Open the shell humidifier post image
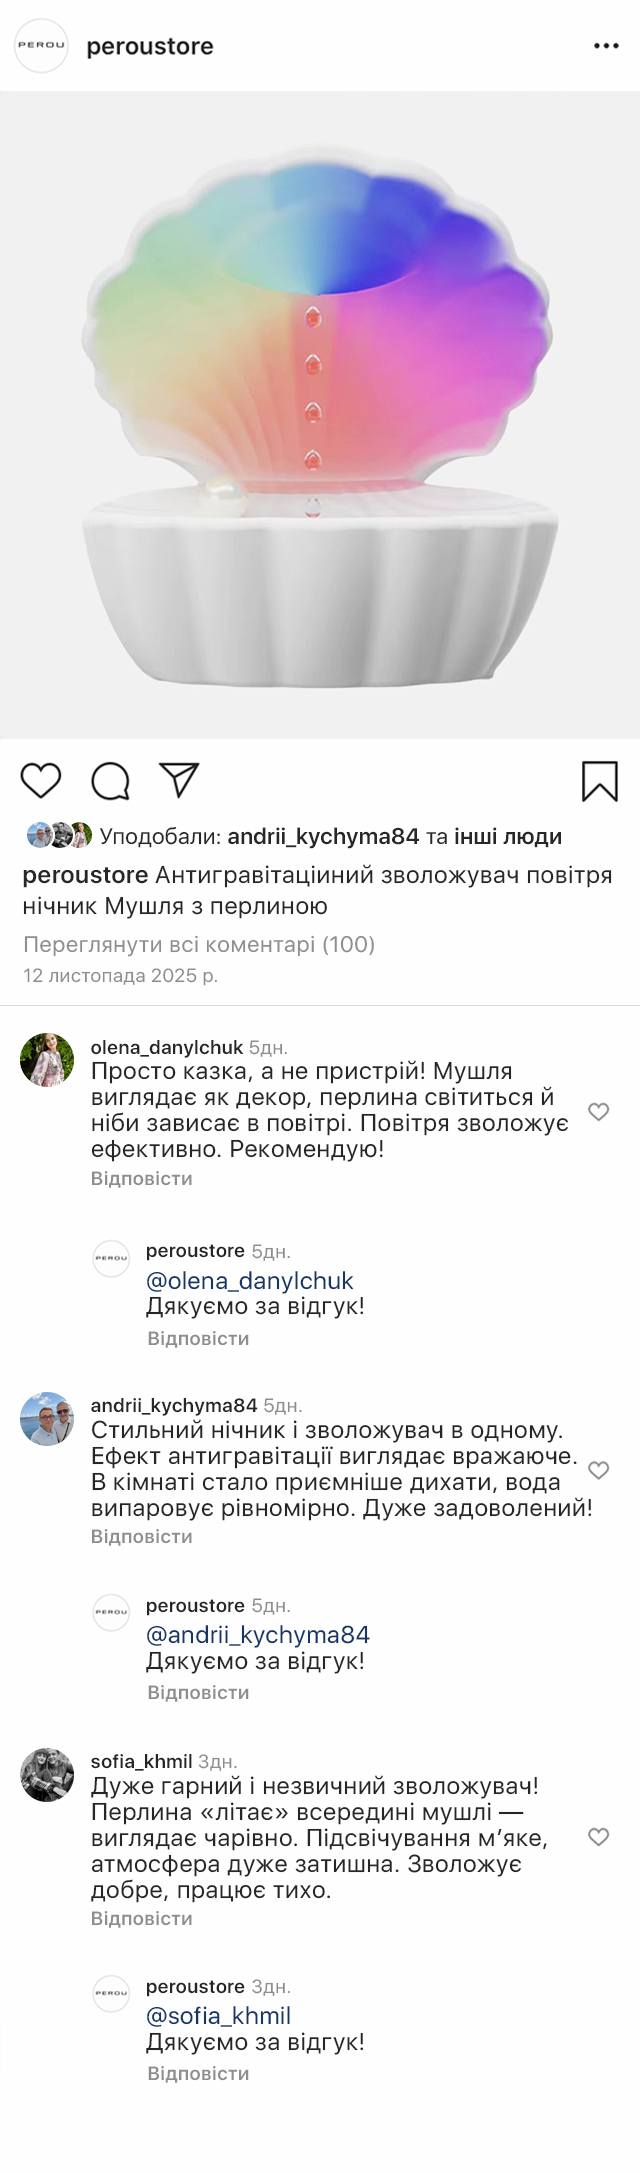 pyautogui.click(x=320, y=415)
